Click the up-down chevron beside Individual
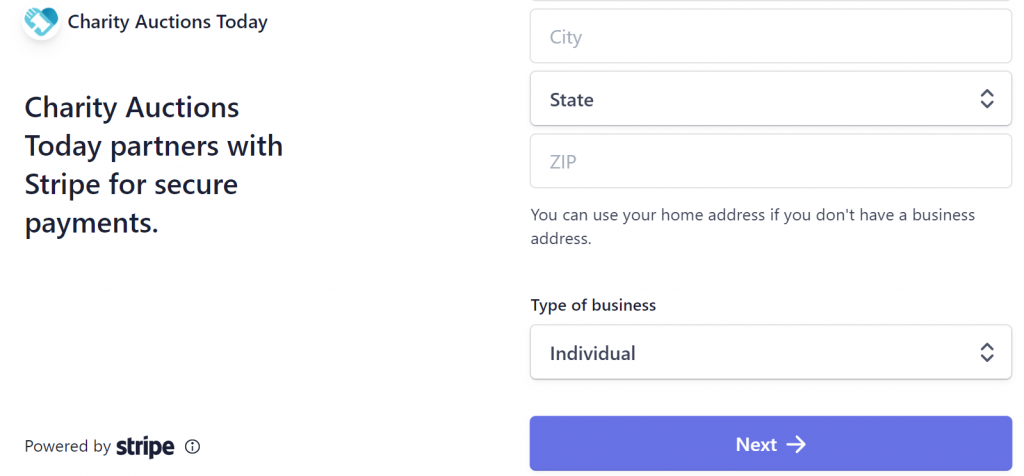The width and height of the screenshot is (1024, 476). [986, 353]
